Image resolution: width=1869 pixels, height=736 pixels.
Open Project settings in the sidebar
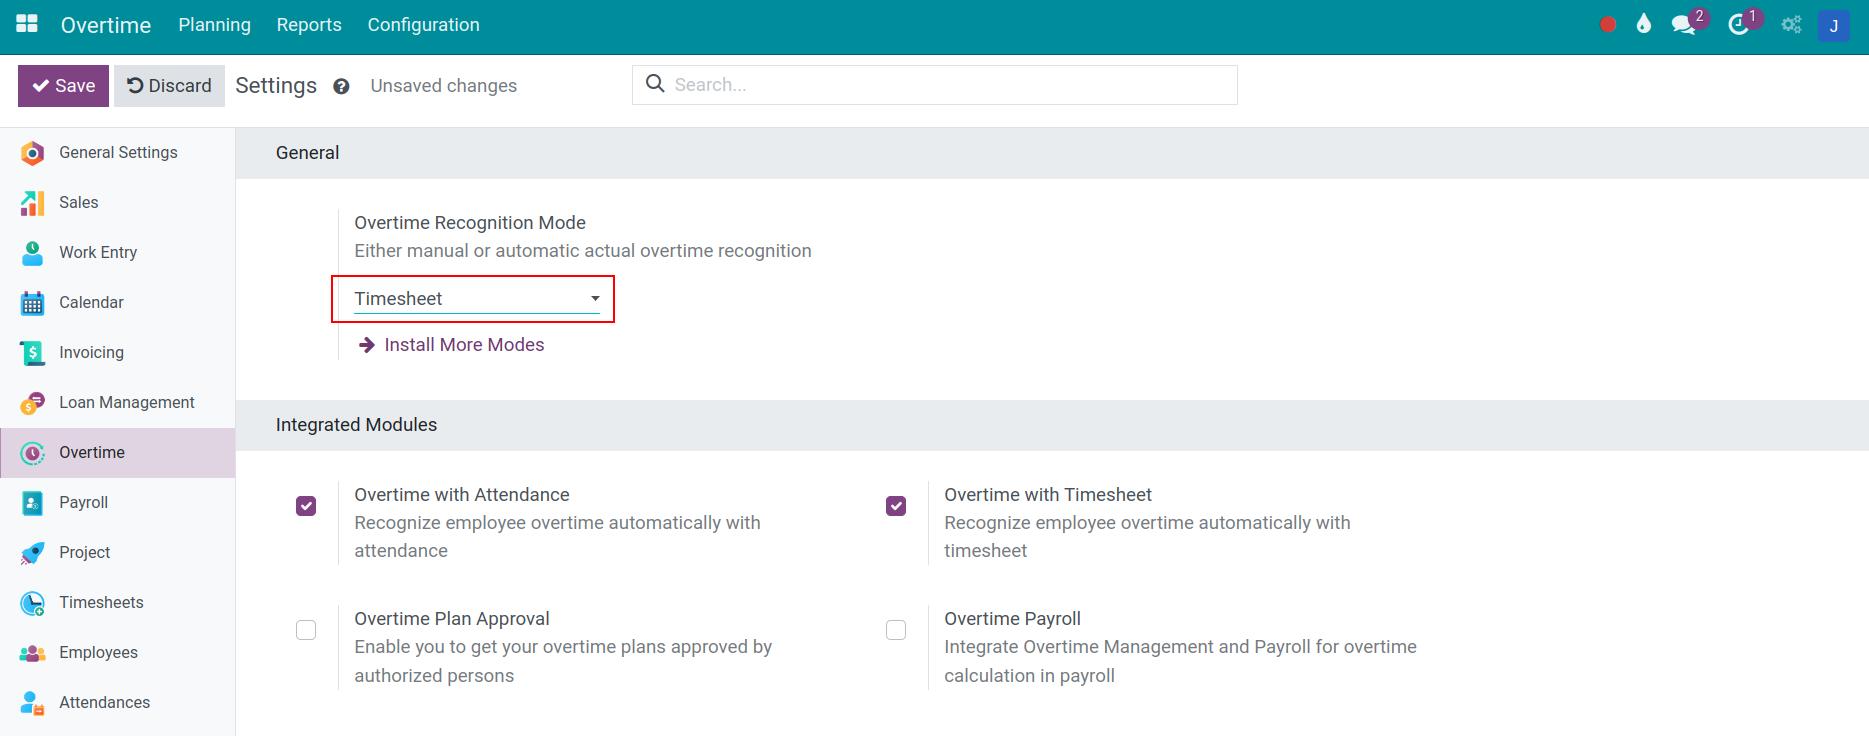point(118,553)
